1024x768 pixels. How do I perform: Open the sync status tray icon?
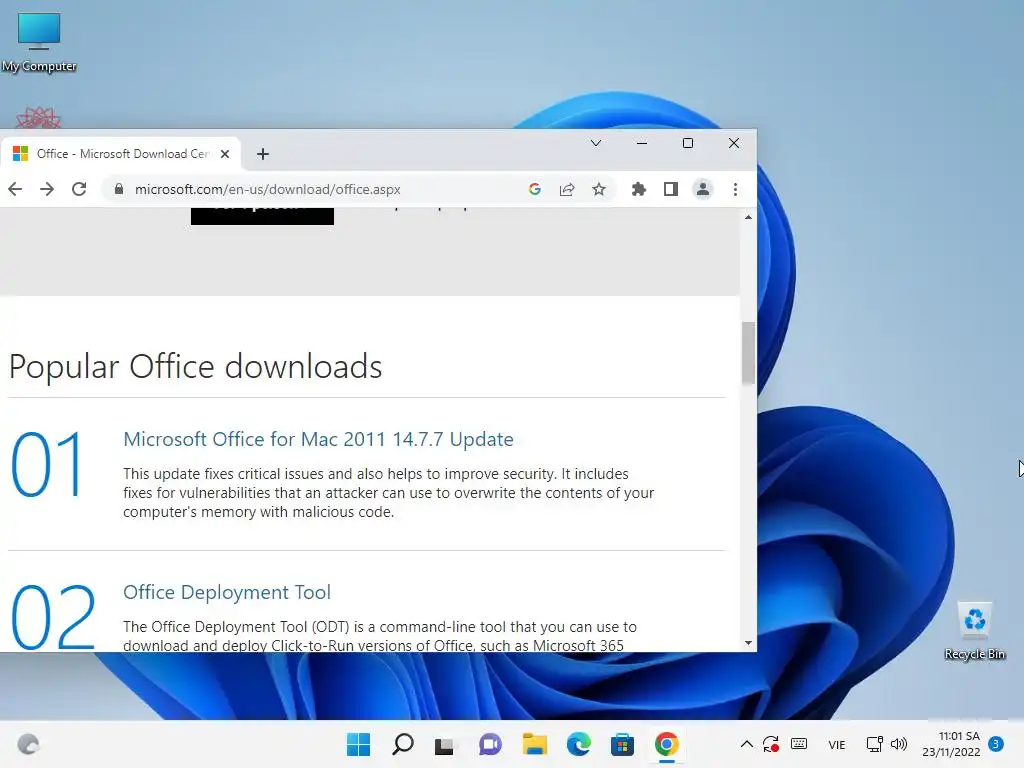[x=771, y=744]
